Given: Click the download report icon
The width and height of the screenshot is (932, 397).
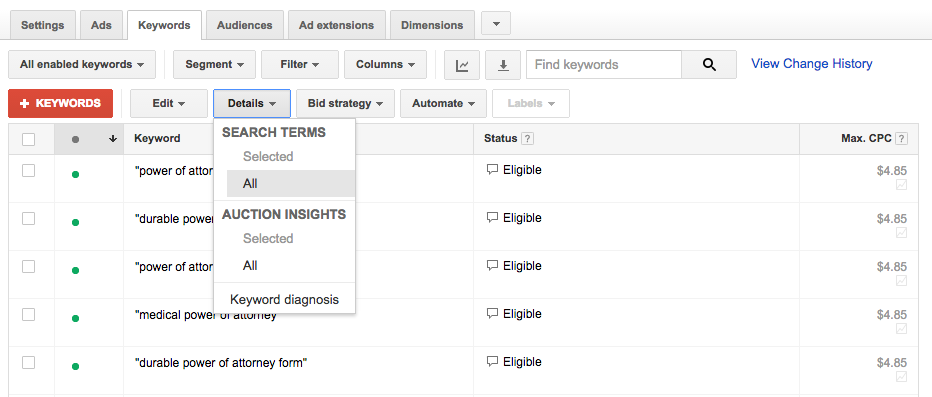Looking at the screenshot, I should pyautogui.click(x=503, y=65).
